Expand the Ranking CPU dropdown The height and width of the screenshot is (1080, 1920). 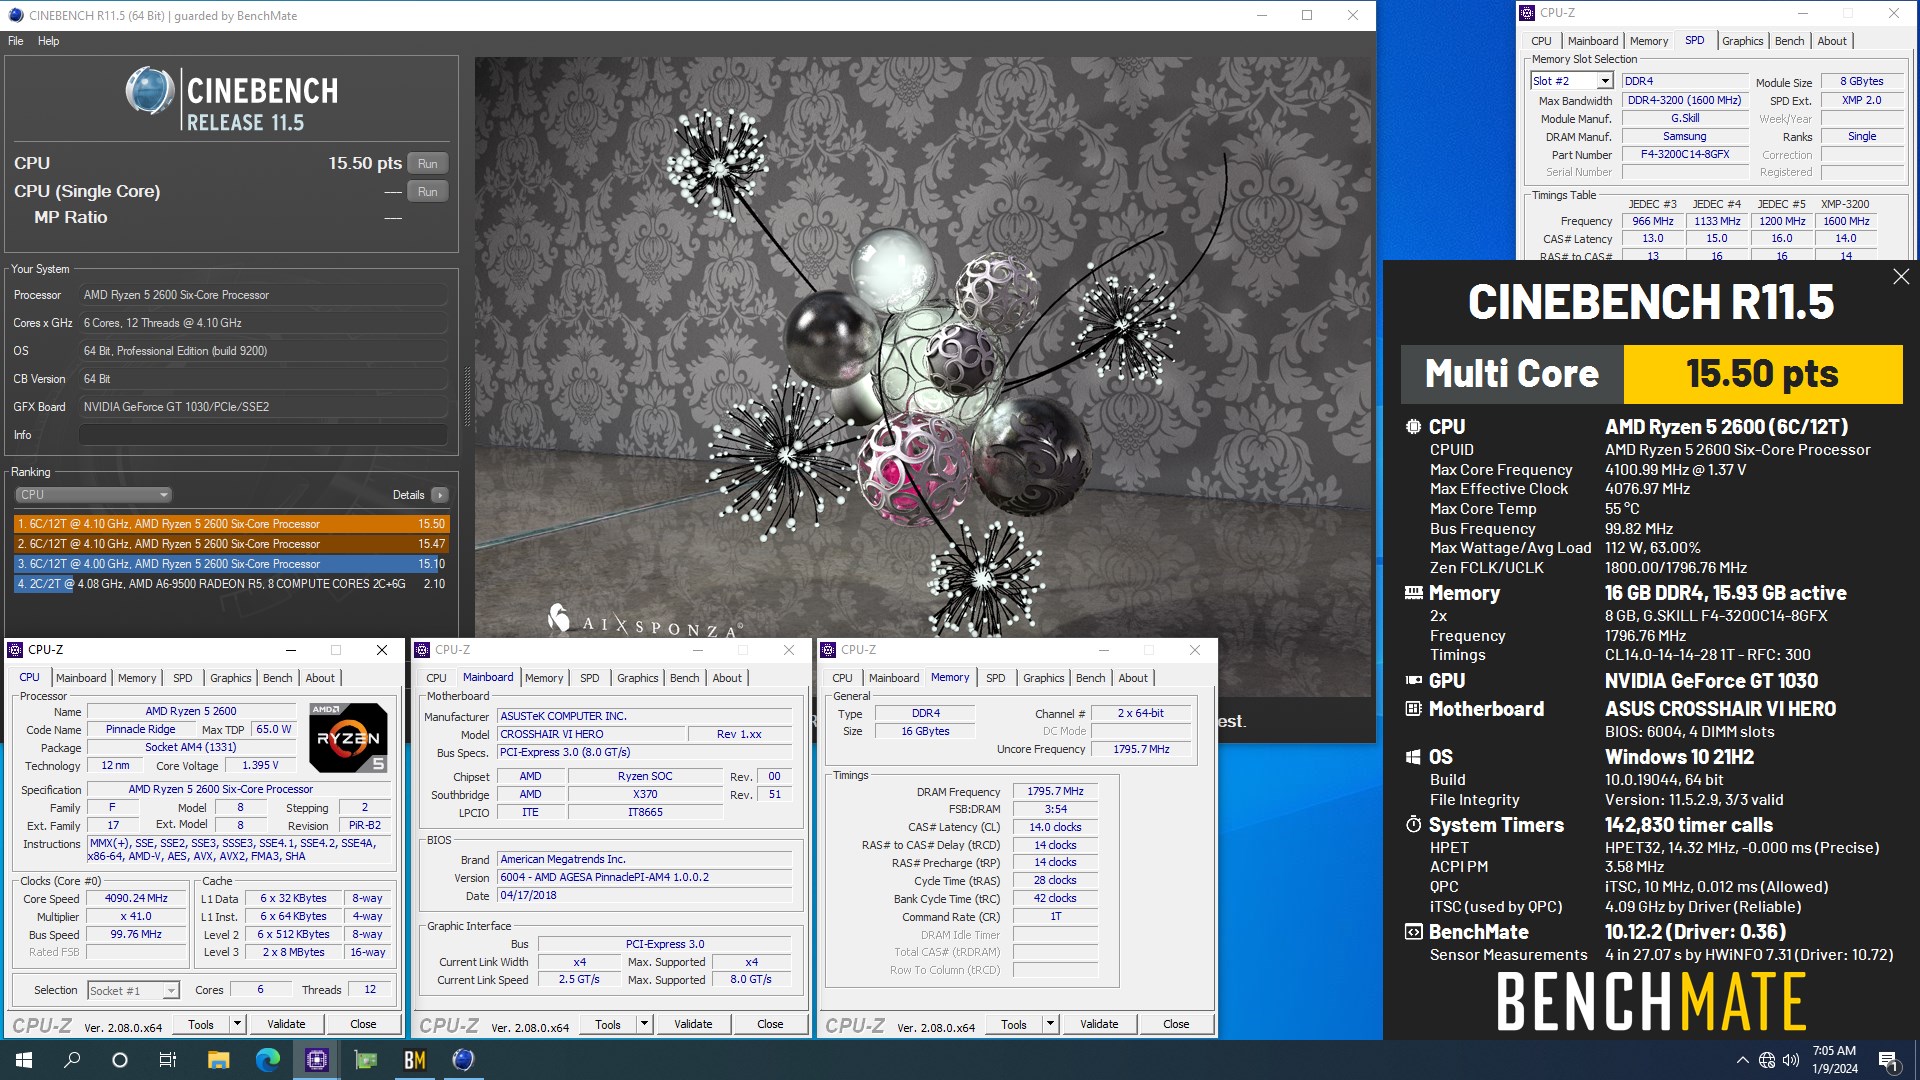click(x=94, y=495)
